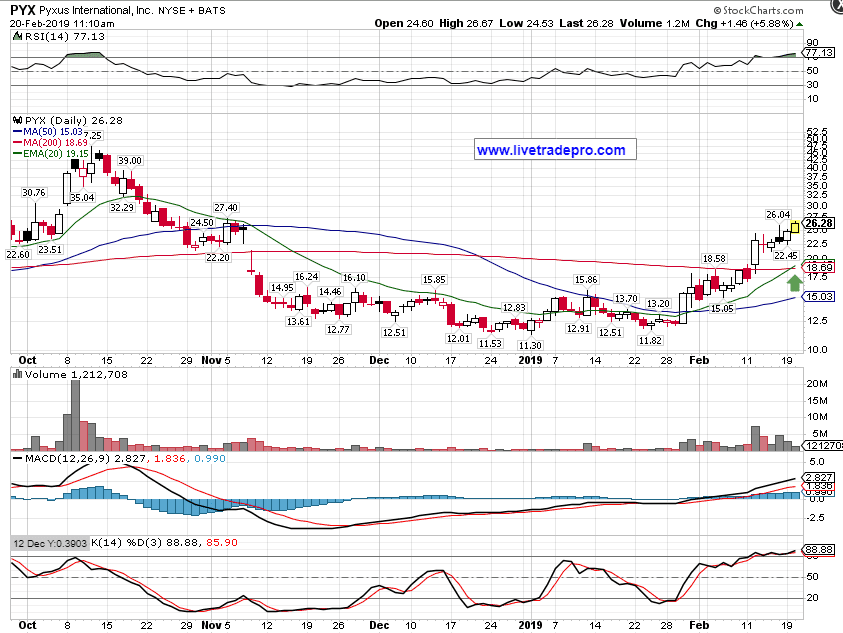
Task: Open the www.livetradepro.com link
Action: click(550, 151)
